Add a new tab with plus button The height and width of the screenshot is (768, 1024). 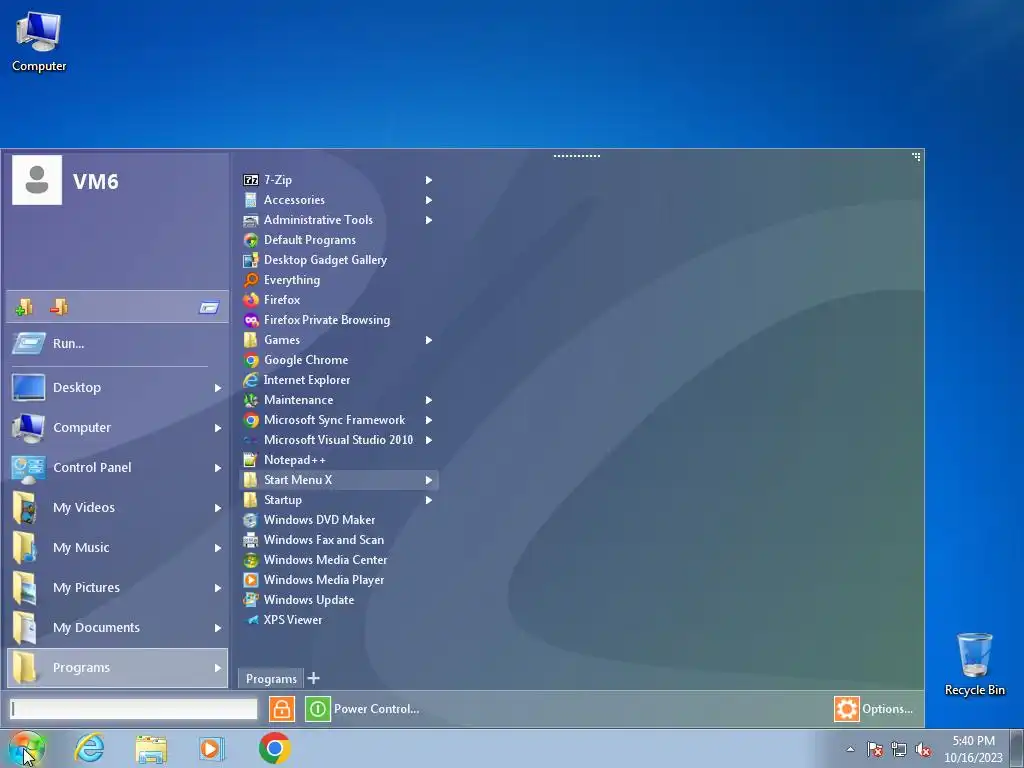point(313,678)
